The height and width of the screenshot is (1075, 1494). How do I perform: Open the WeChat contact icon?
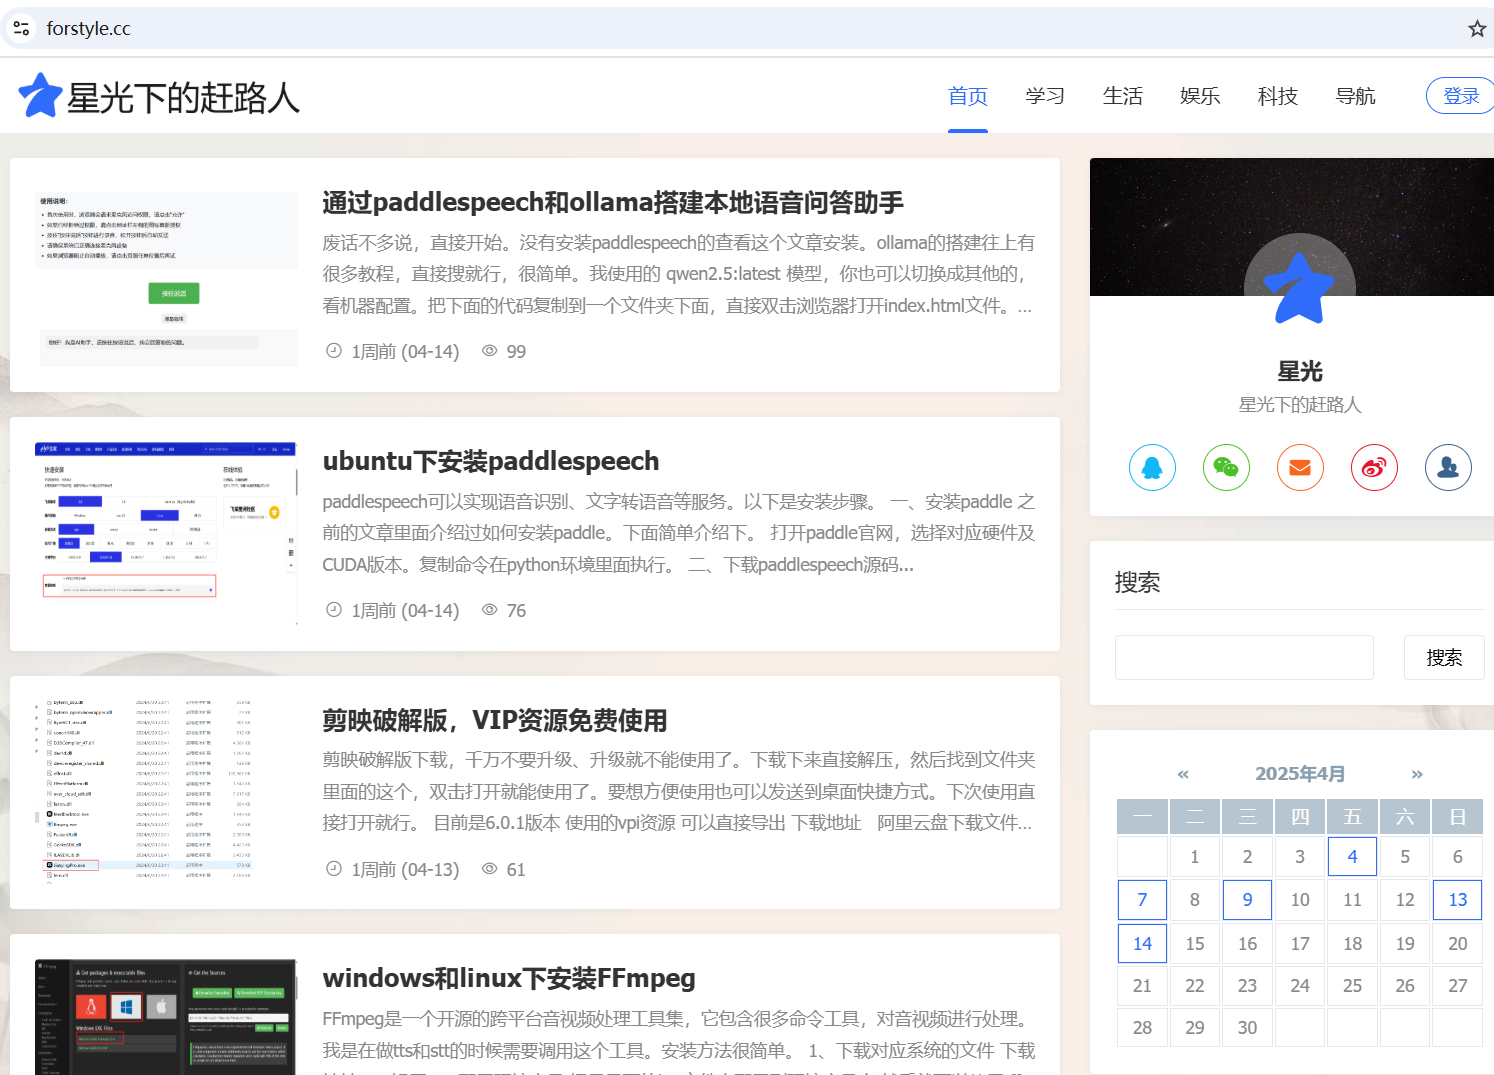click(x=1226, y=467)
